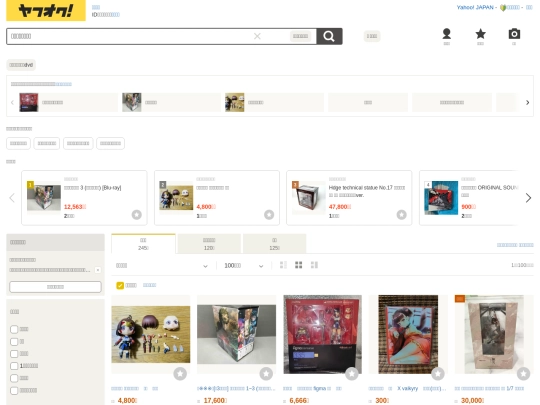540x405 pixels.
Task: Add the ranked 4,800 yen Nendoroid to watchlist
Action: click(269, 215)
